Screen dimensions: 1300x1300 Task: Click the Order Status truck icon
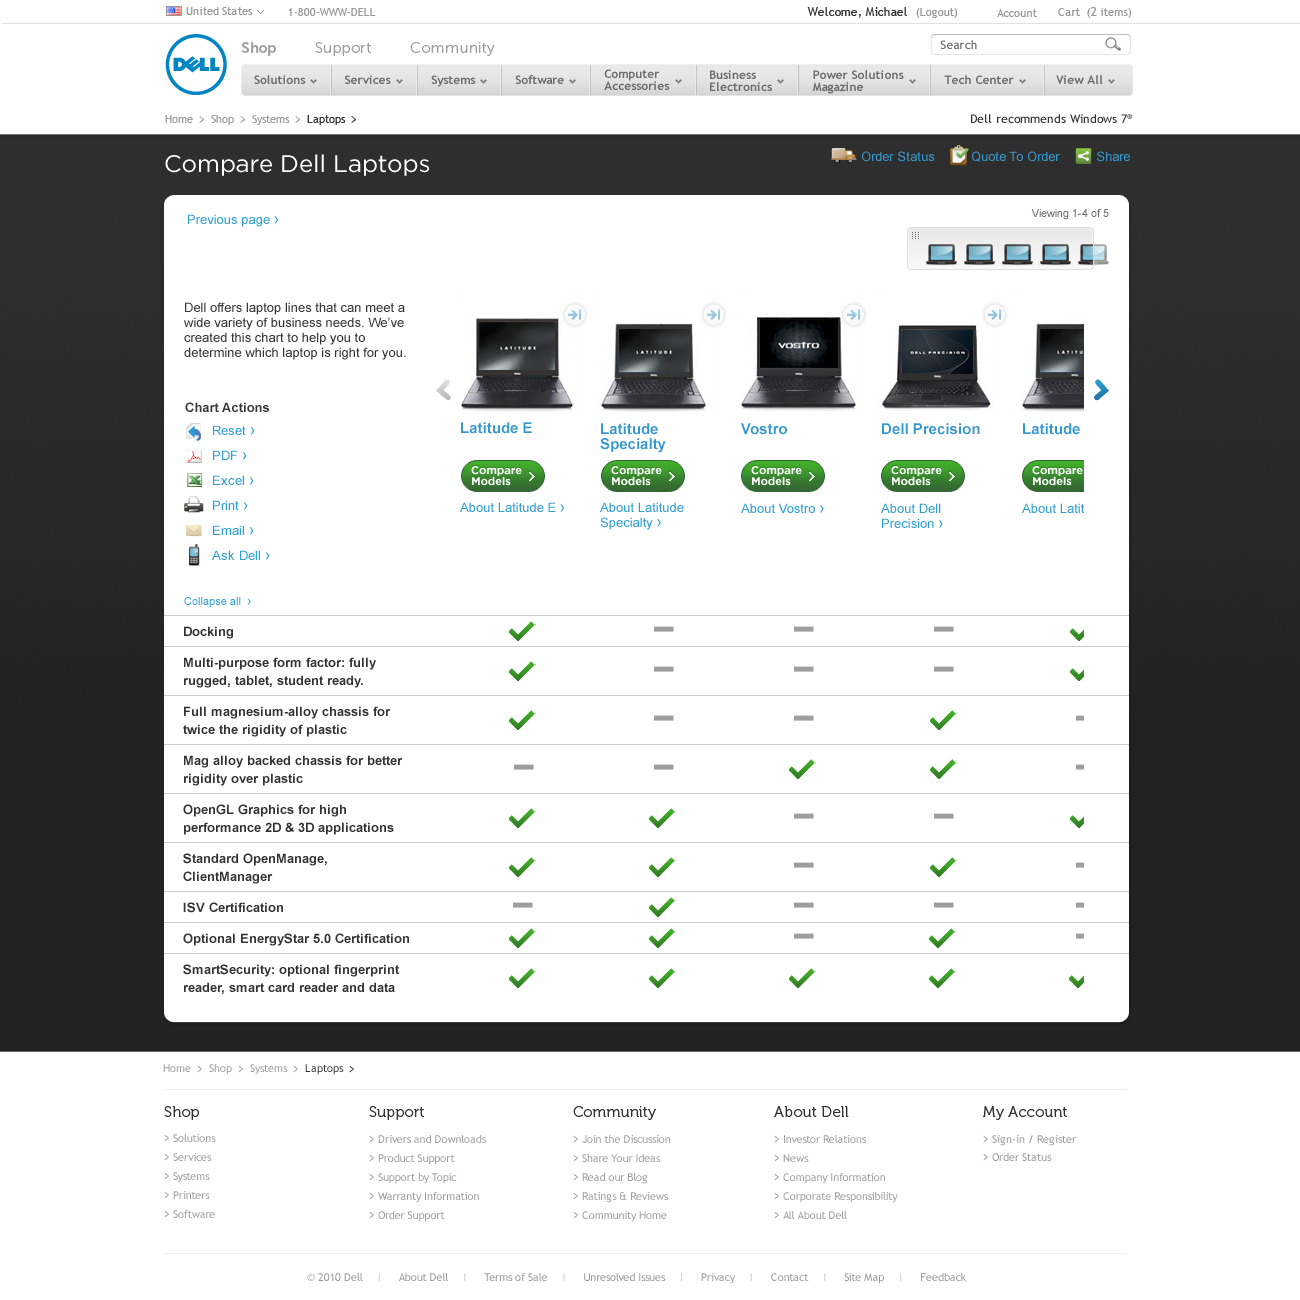point(843,155)
